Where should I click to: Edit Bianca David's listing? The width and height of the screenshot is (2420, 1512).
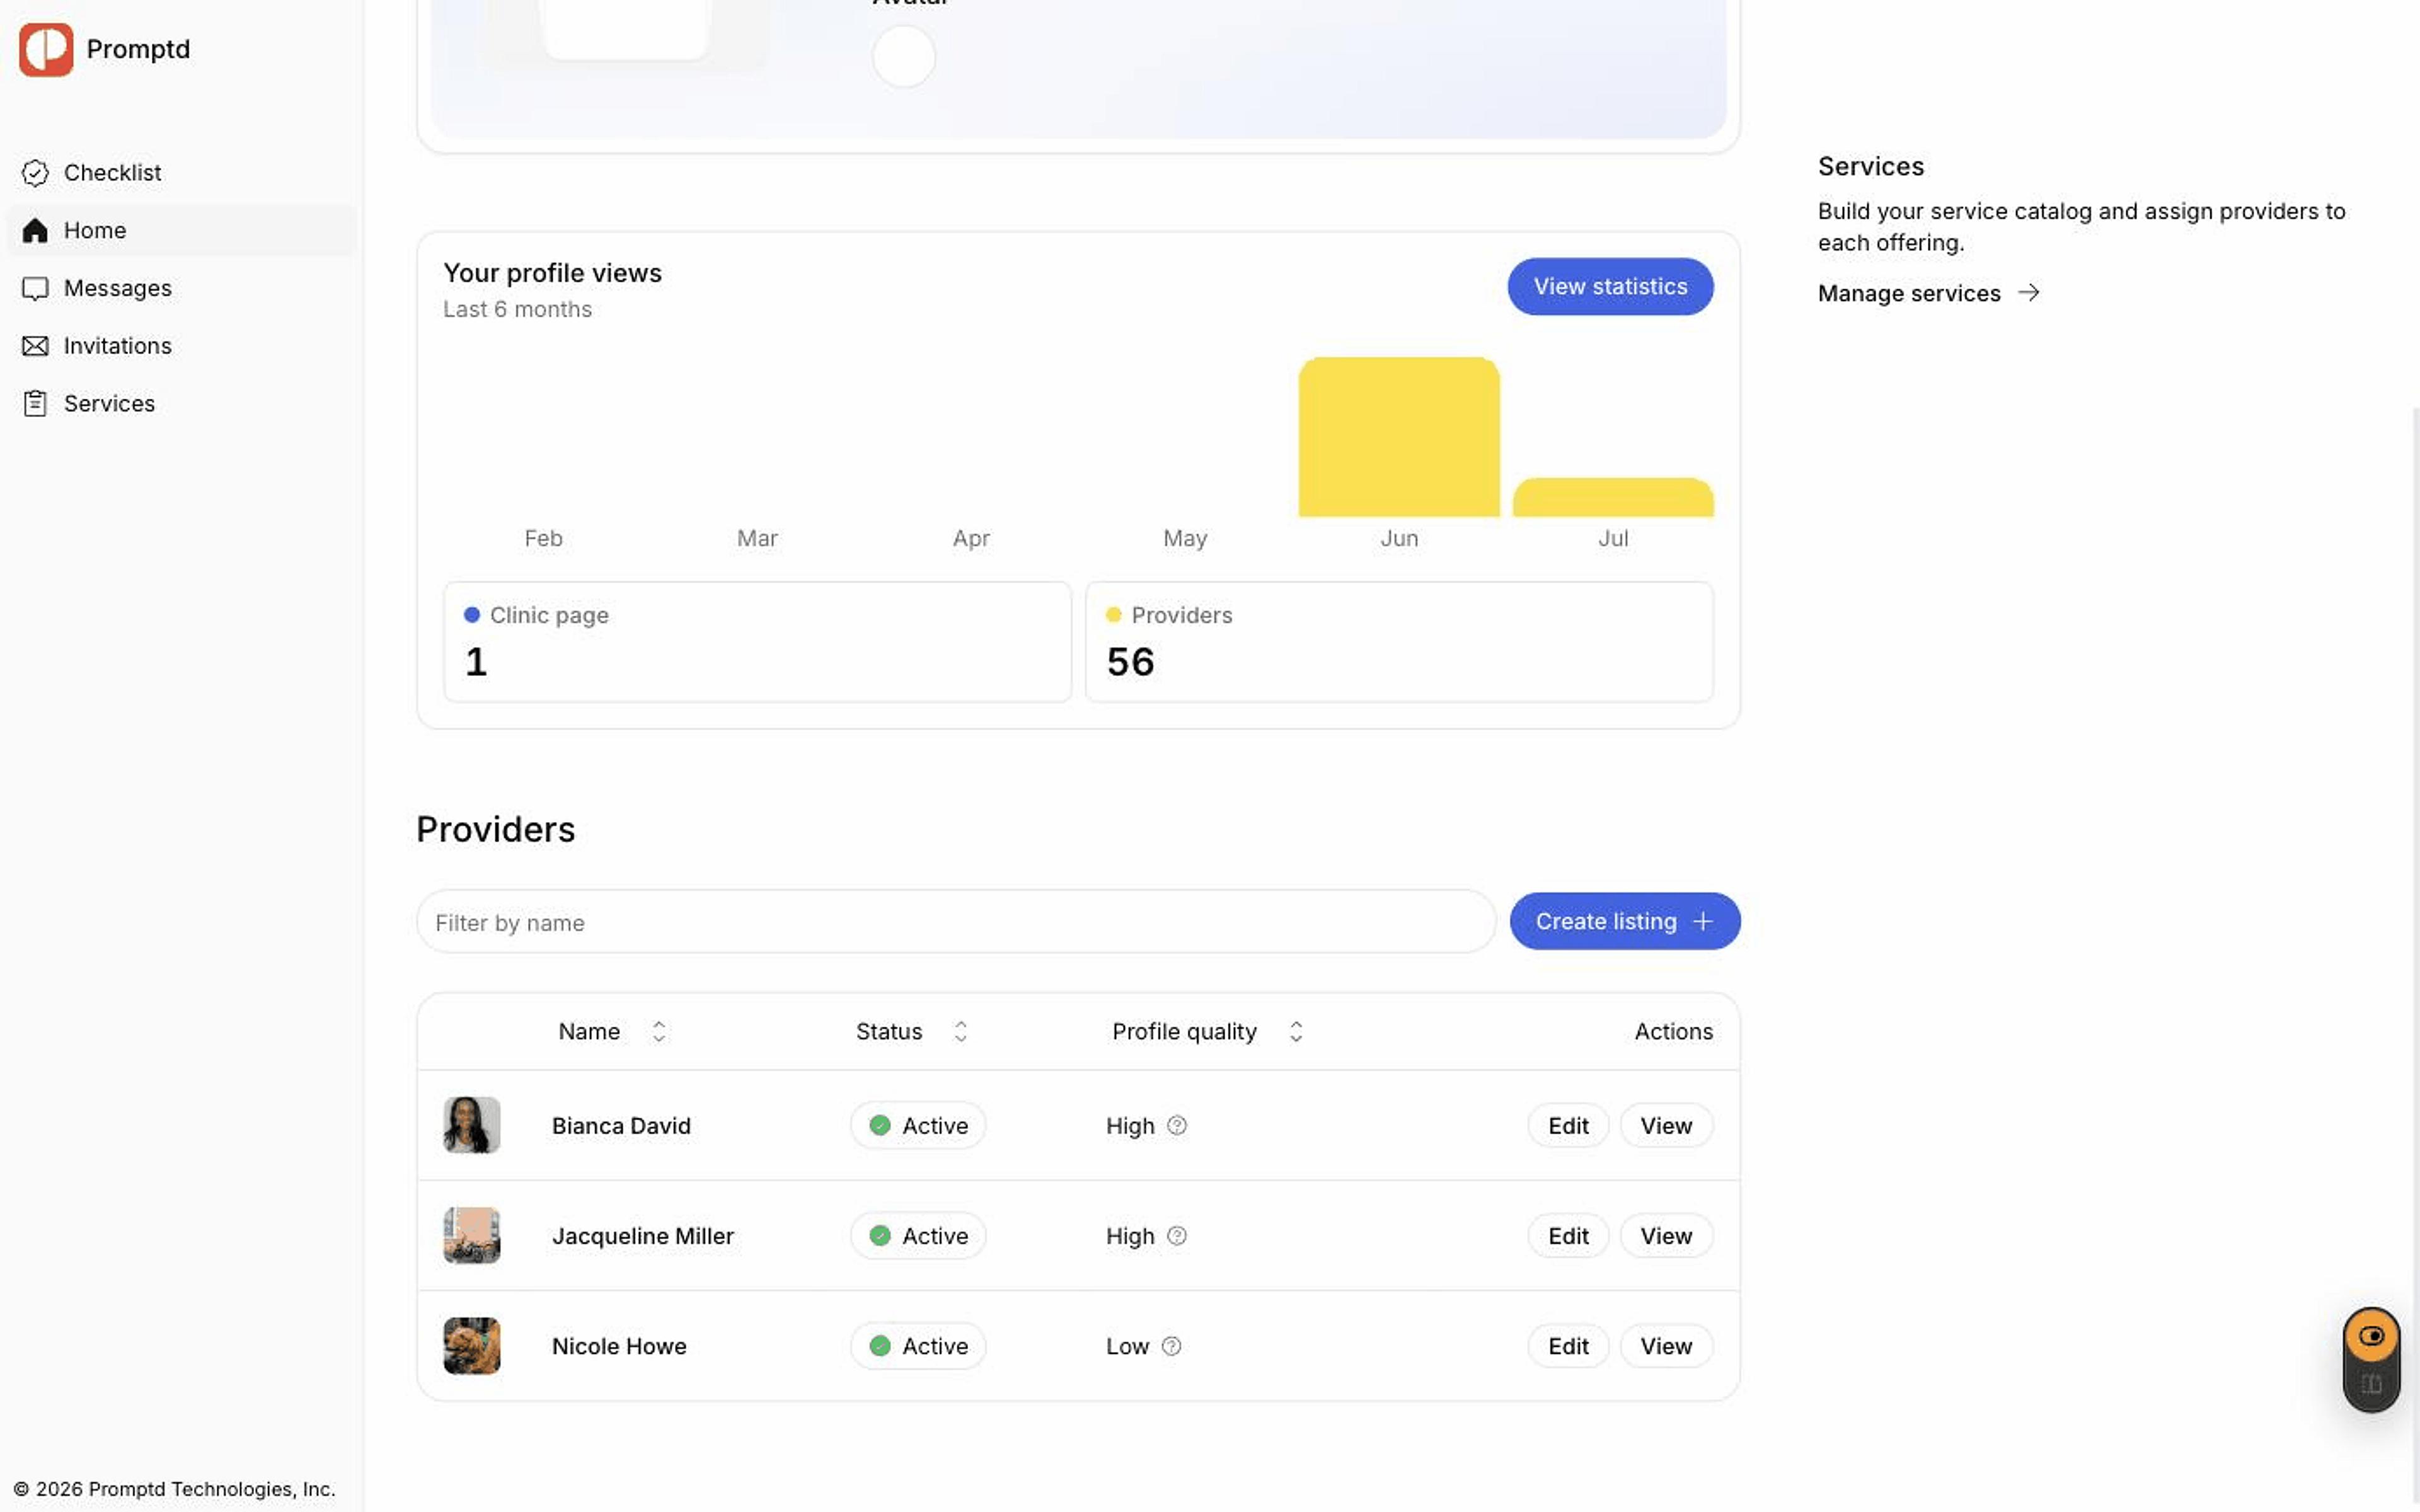point(1567,1125)
